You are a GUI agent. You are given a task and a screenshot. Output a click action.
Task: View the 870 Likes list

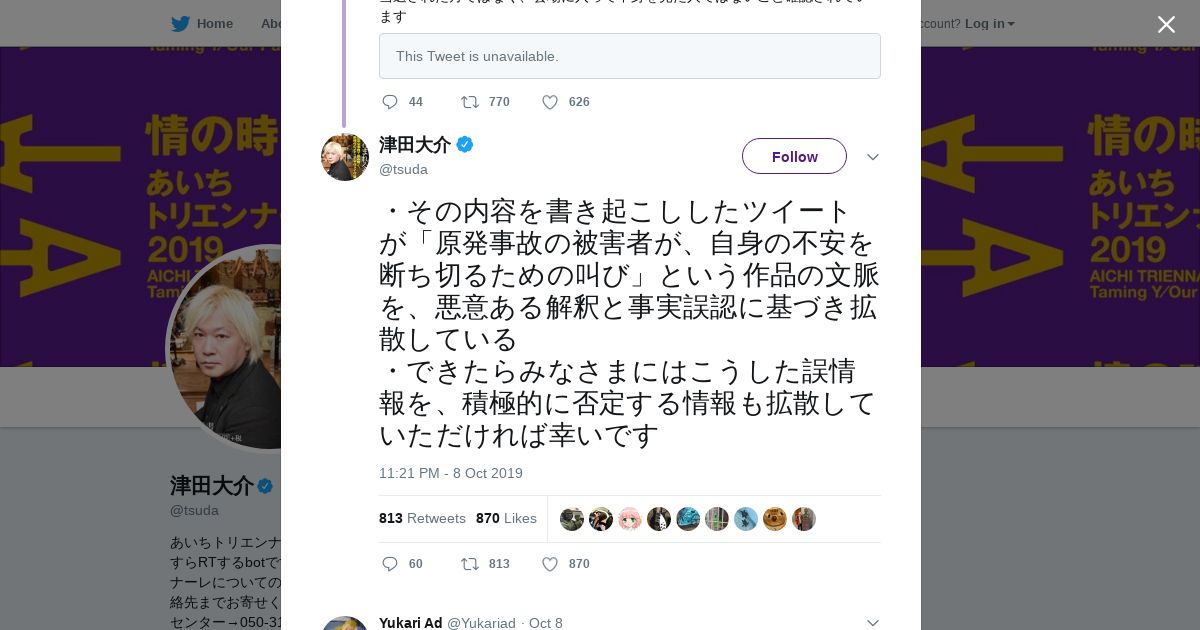tap(506, 518)
